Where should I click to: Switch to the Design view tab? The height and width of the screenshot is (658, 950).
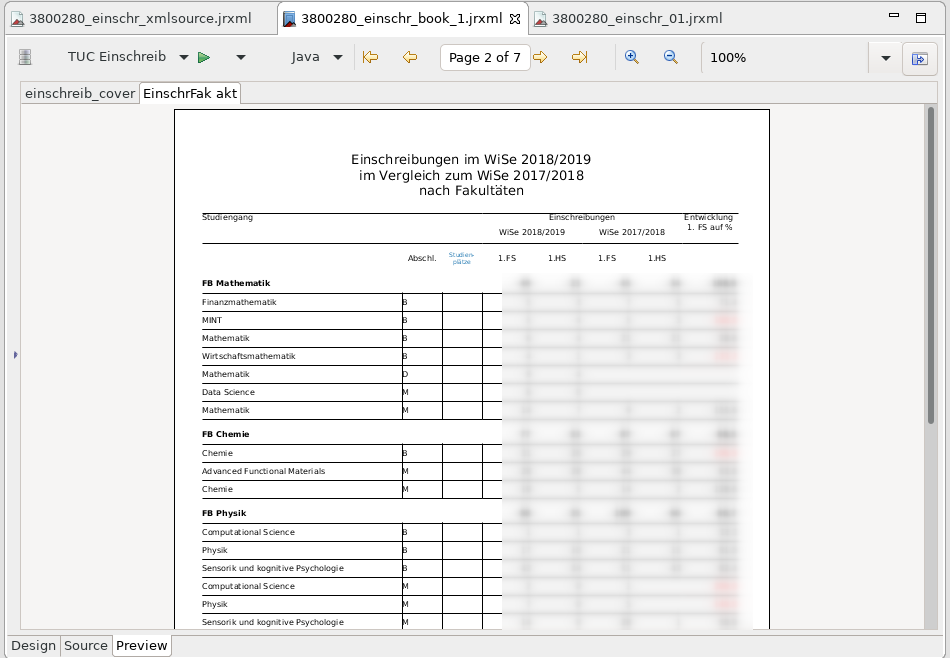tap(33, 645)
